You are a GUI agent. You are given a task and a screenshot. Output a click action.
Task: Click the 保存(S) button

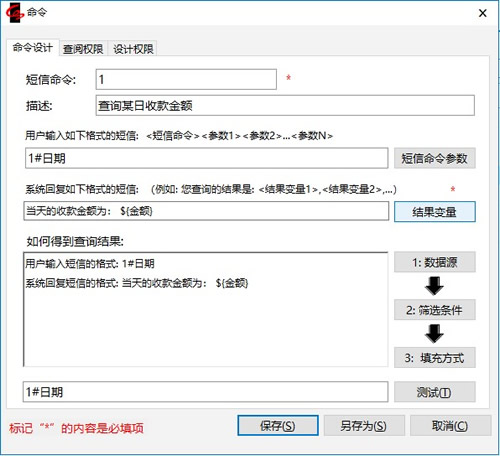pos(278,425)
